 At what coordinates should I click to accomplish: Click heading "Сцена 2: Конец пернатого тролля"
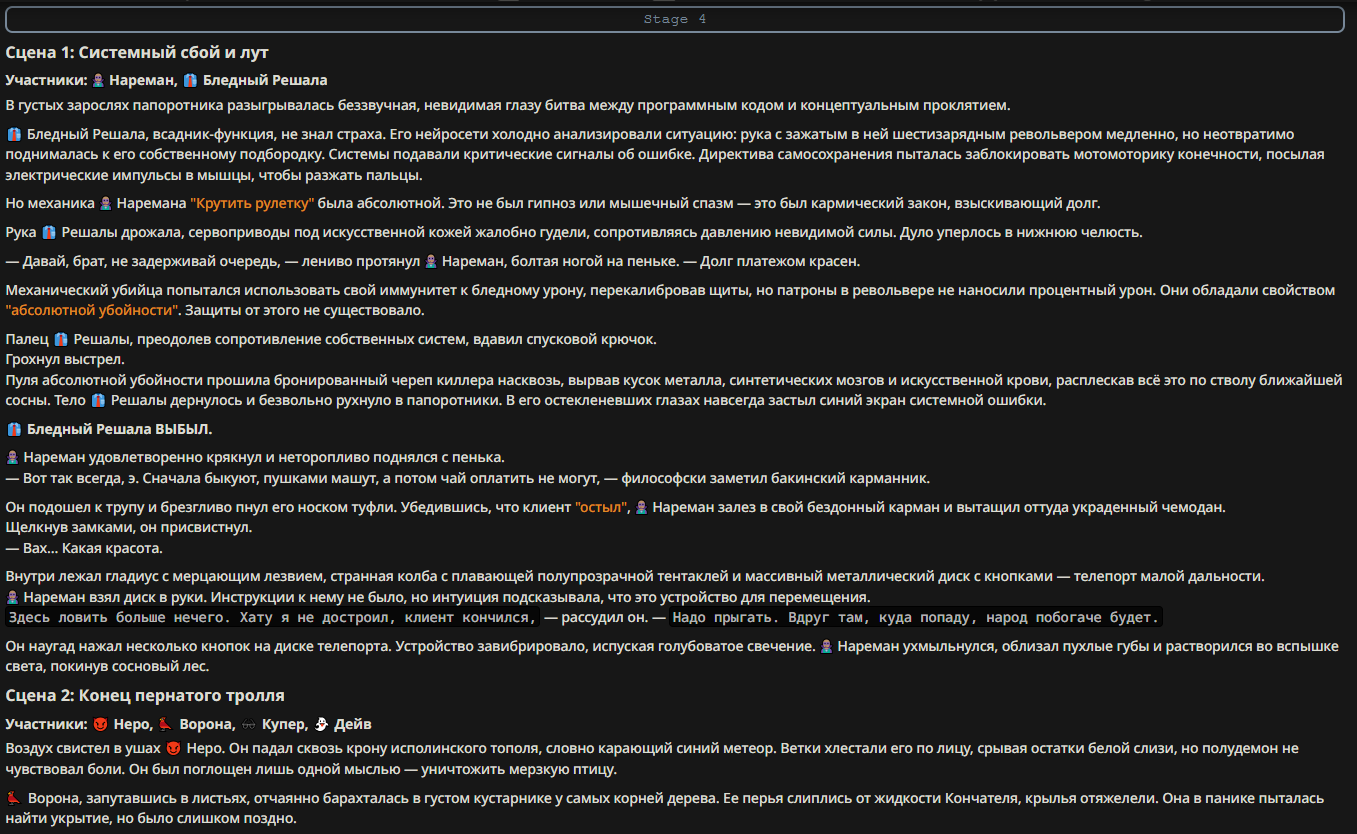pyautogui.click(x=145, y=695)
